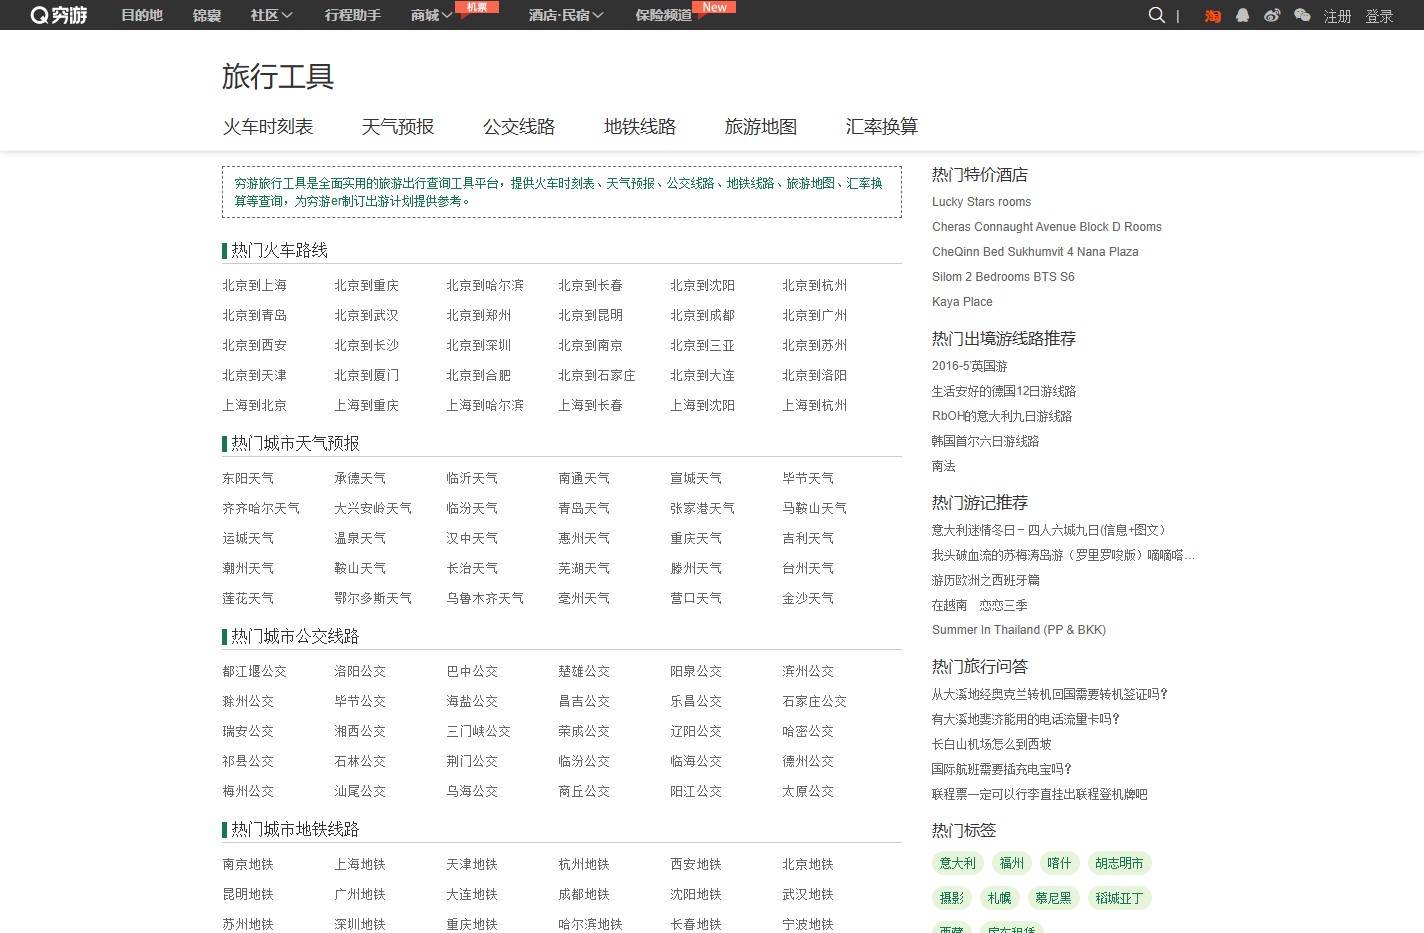Log in with the QQ penguin icon

point(1243,15)
